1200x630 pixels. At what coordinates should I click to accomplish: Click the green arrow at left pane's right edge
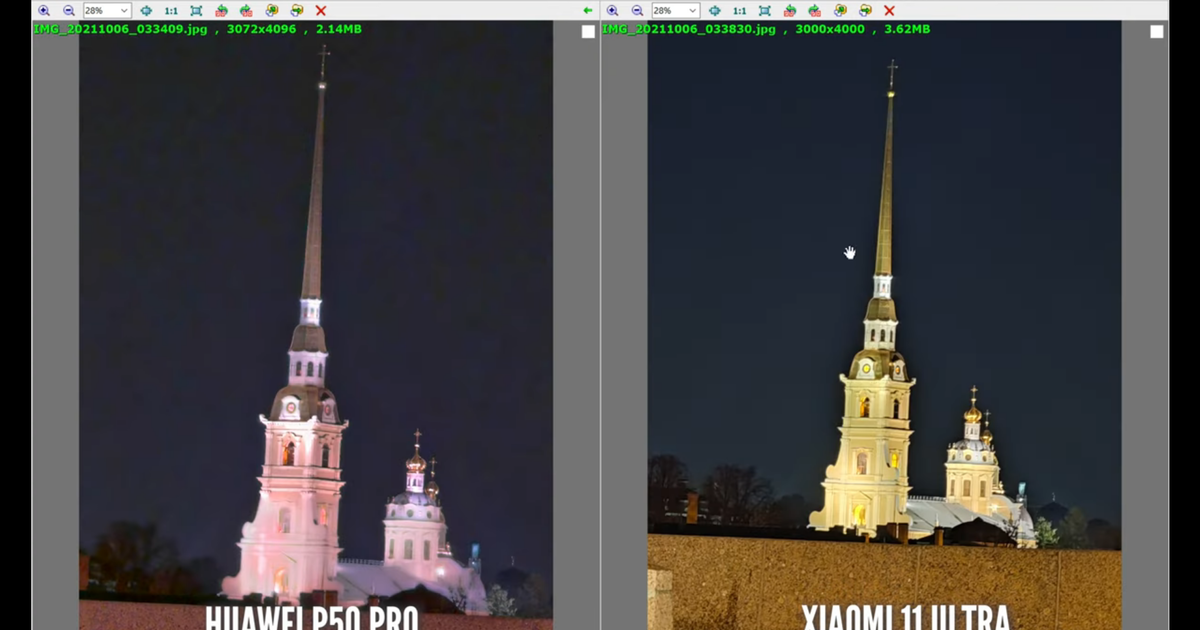(x=588, y=10)
